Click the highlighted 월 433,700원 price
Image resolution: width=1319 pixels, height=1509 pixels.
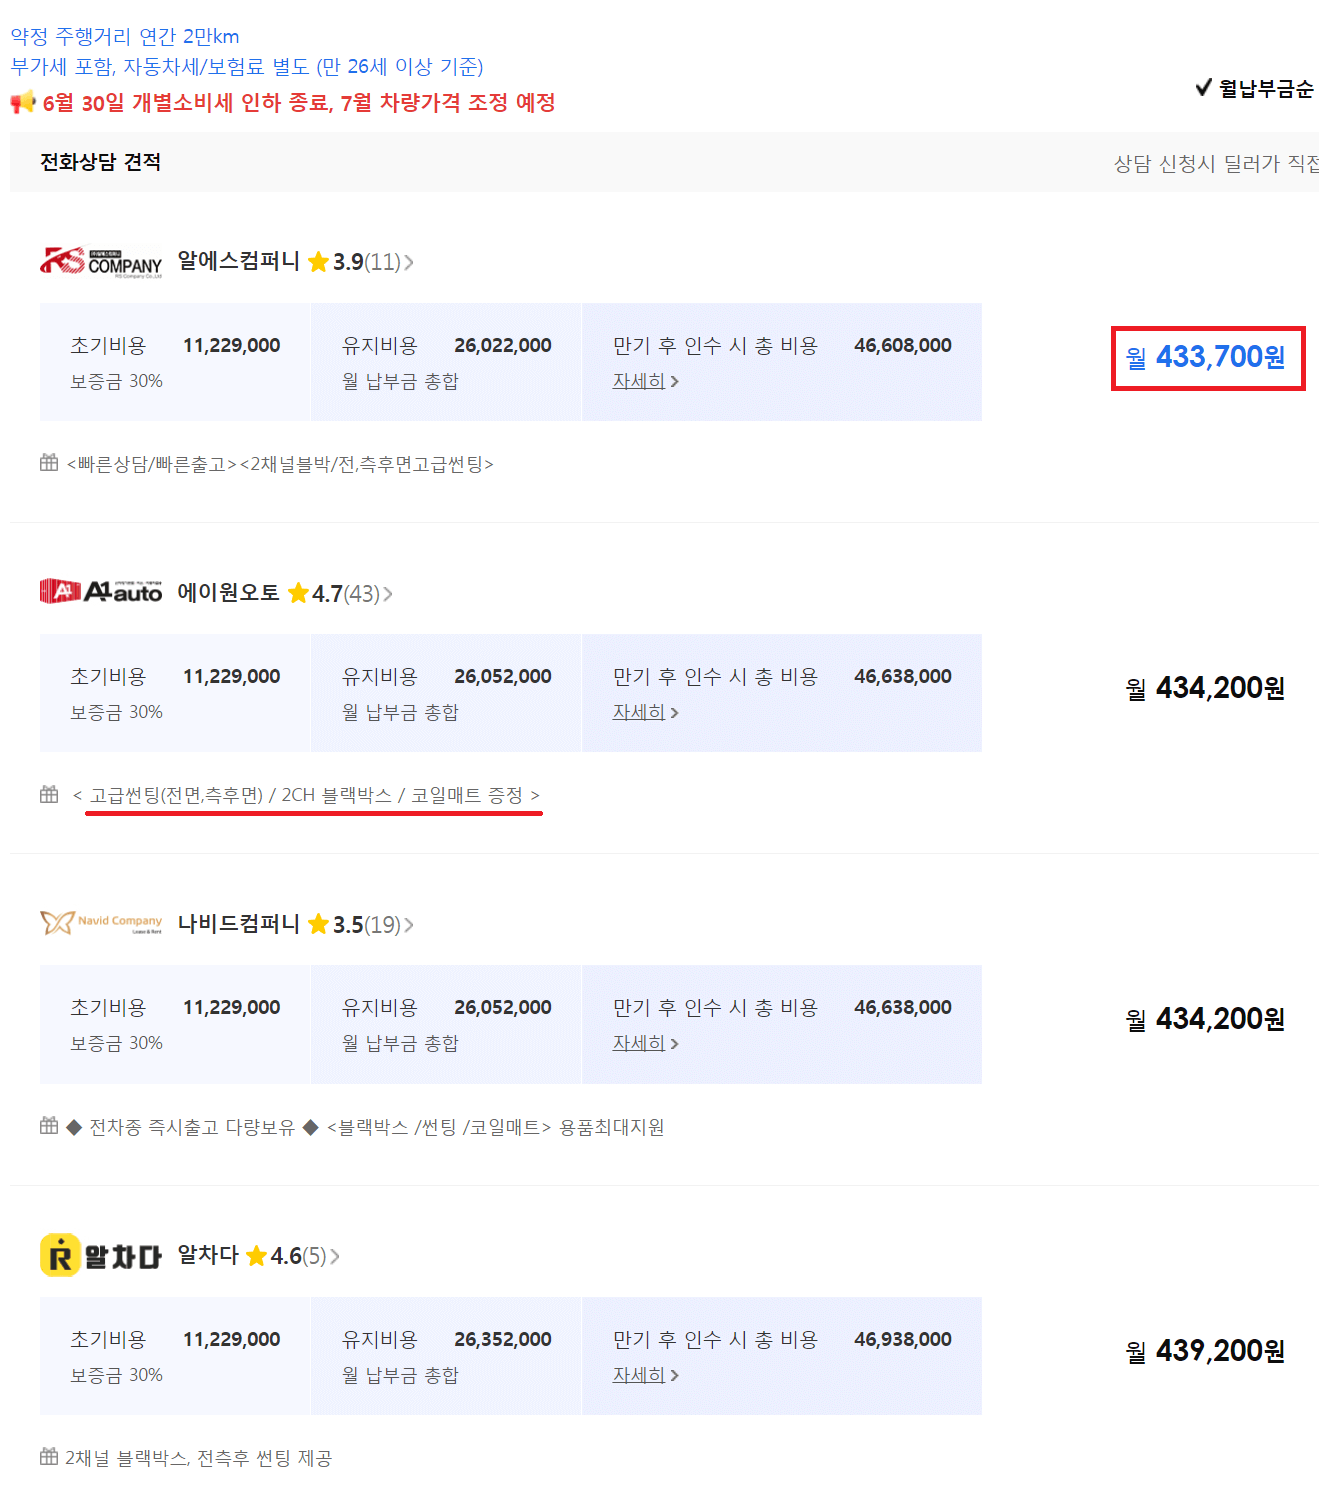tap(1207, 358)
